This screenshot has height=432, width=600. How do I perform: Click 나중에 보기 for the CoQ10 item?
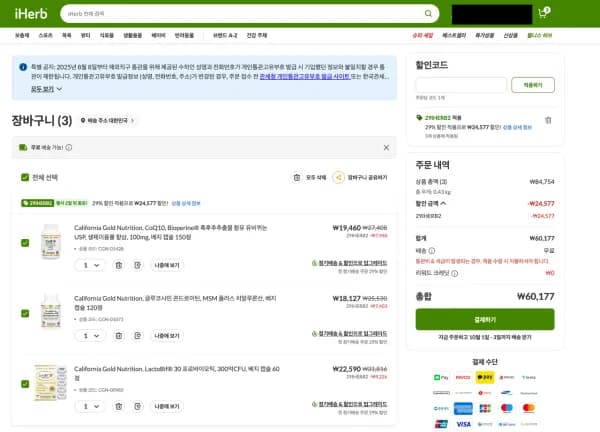(167, 265)
